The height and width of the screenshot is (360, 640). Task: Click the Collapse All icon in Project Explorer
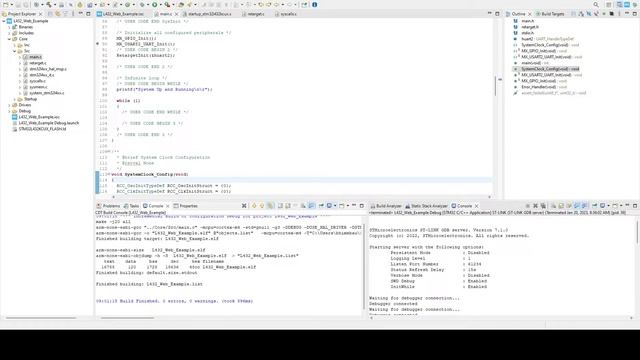50,13
